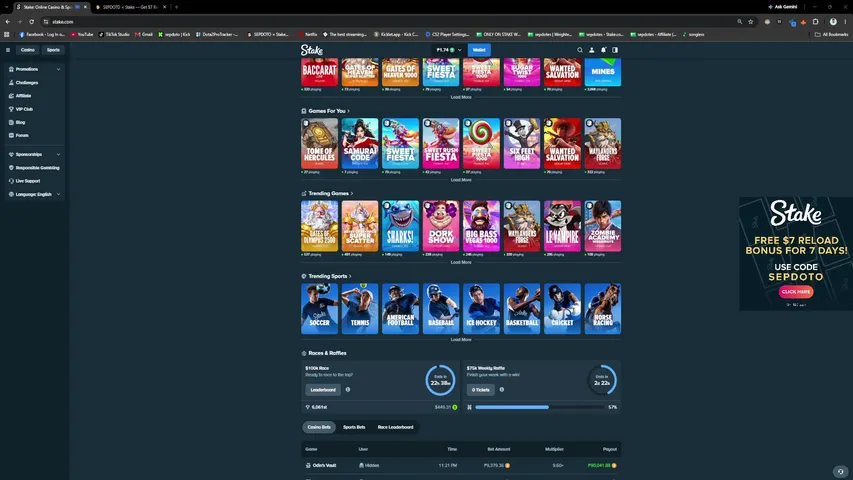The image size is (853, 480).
Task: Reload the page with browser refresh icon
Action: 32,22
